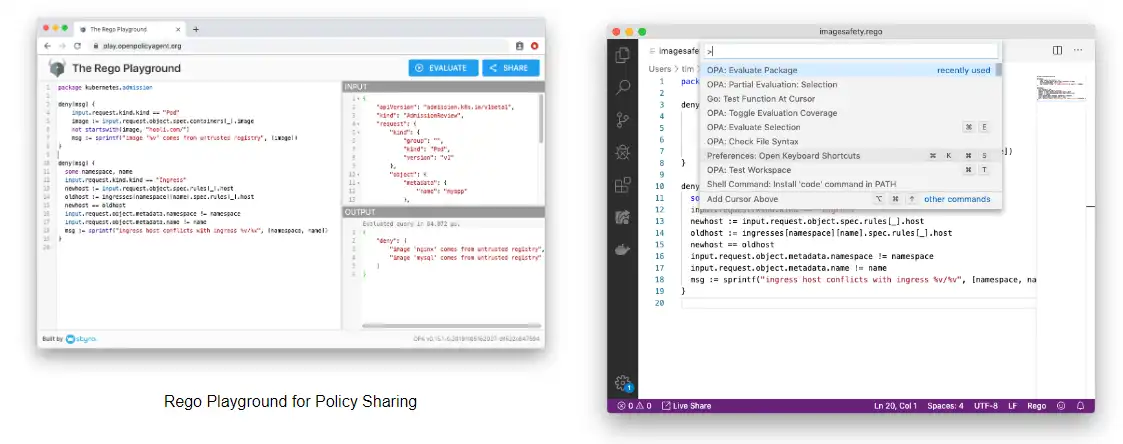Screen dimensions: 1123x444
Task: Close The Rego Playground browser tab
Action: [178, 29]
